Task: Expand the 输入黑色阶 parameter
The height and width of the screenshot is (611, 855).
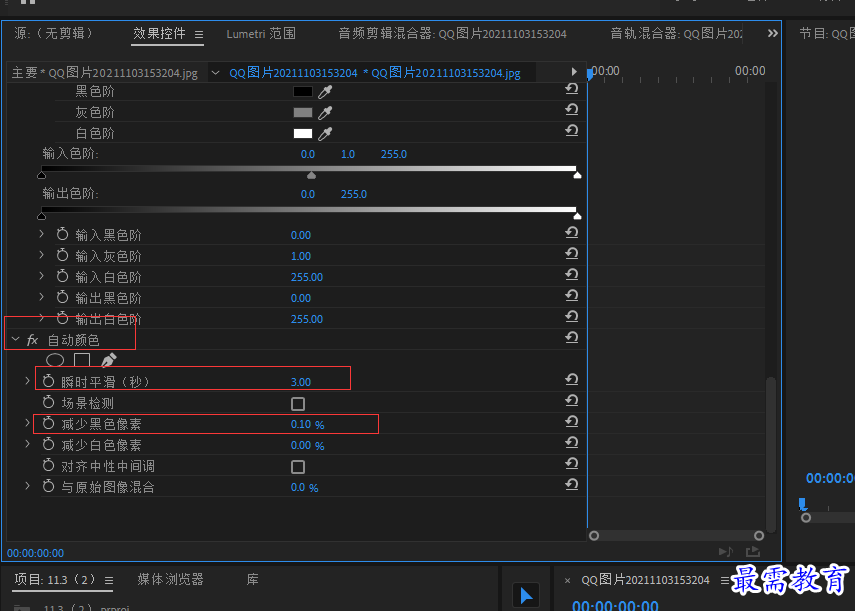Action: click(x=41, y=234)
